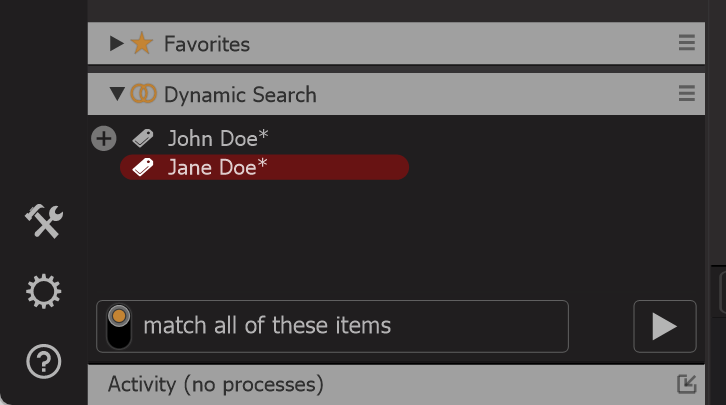Click the Dynamic Search interlocking rings icon
Image resolution: width=726 pixels, height=405 pixels.
[144, 94]
